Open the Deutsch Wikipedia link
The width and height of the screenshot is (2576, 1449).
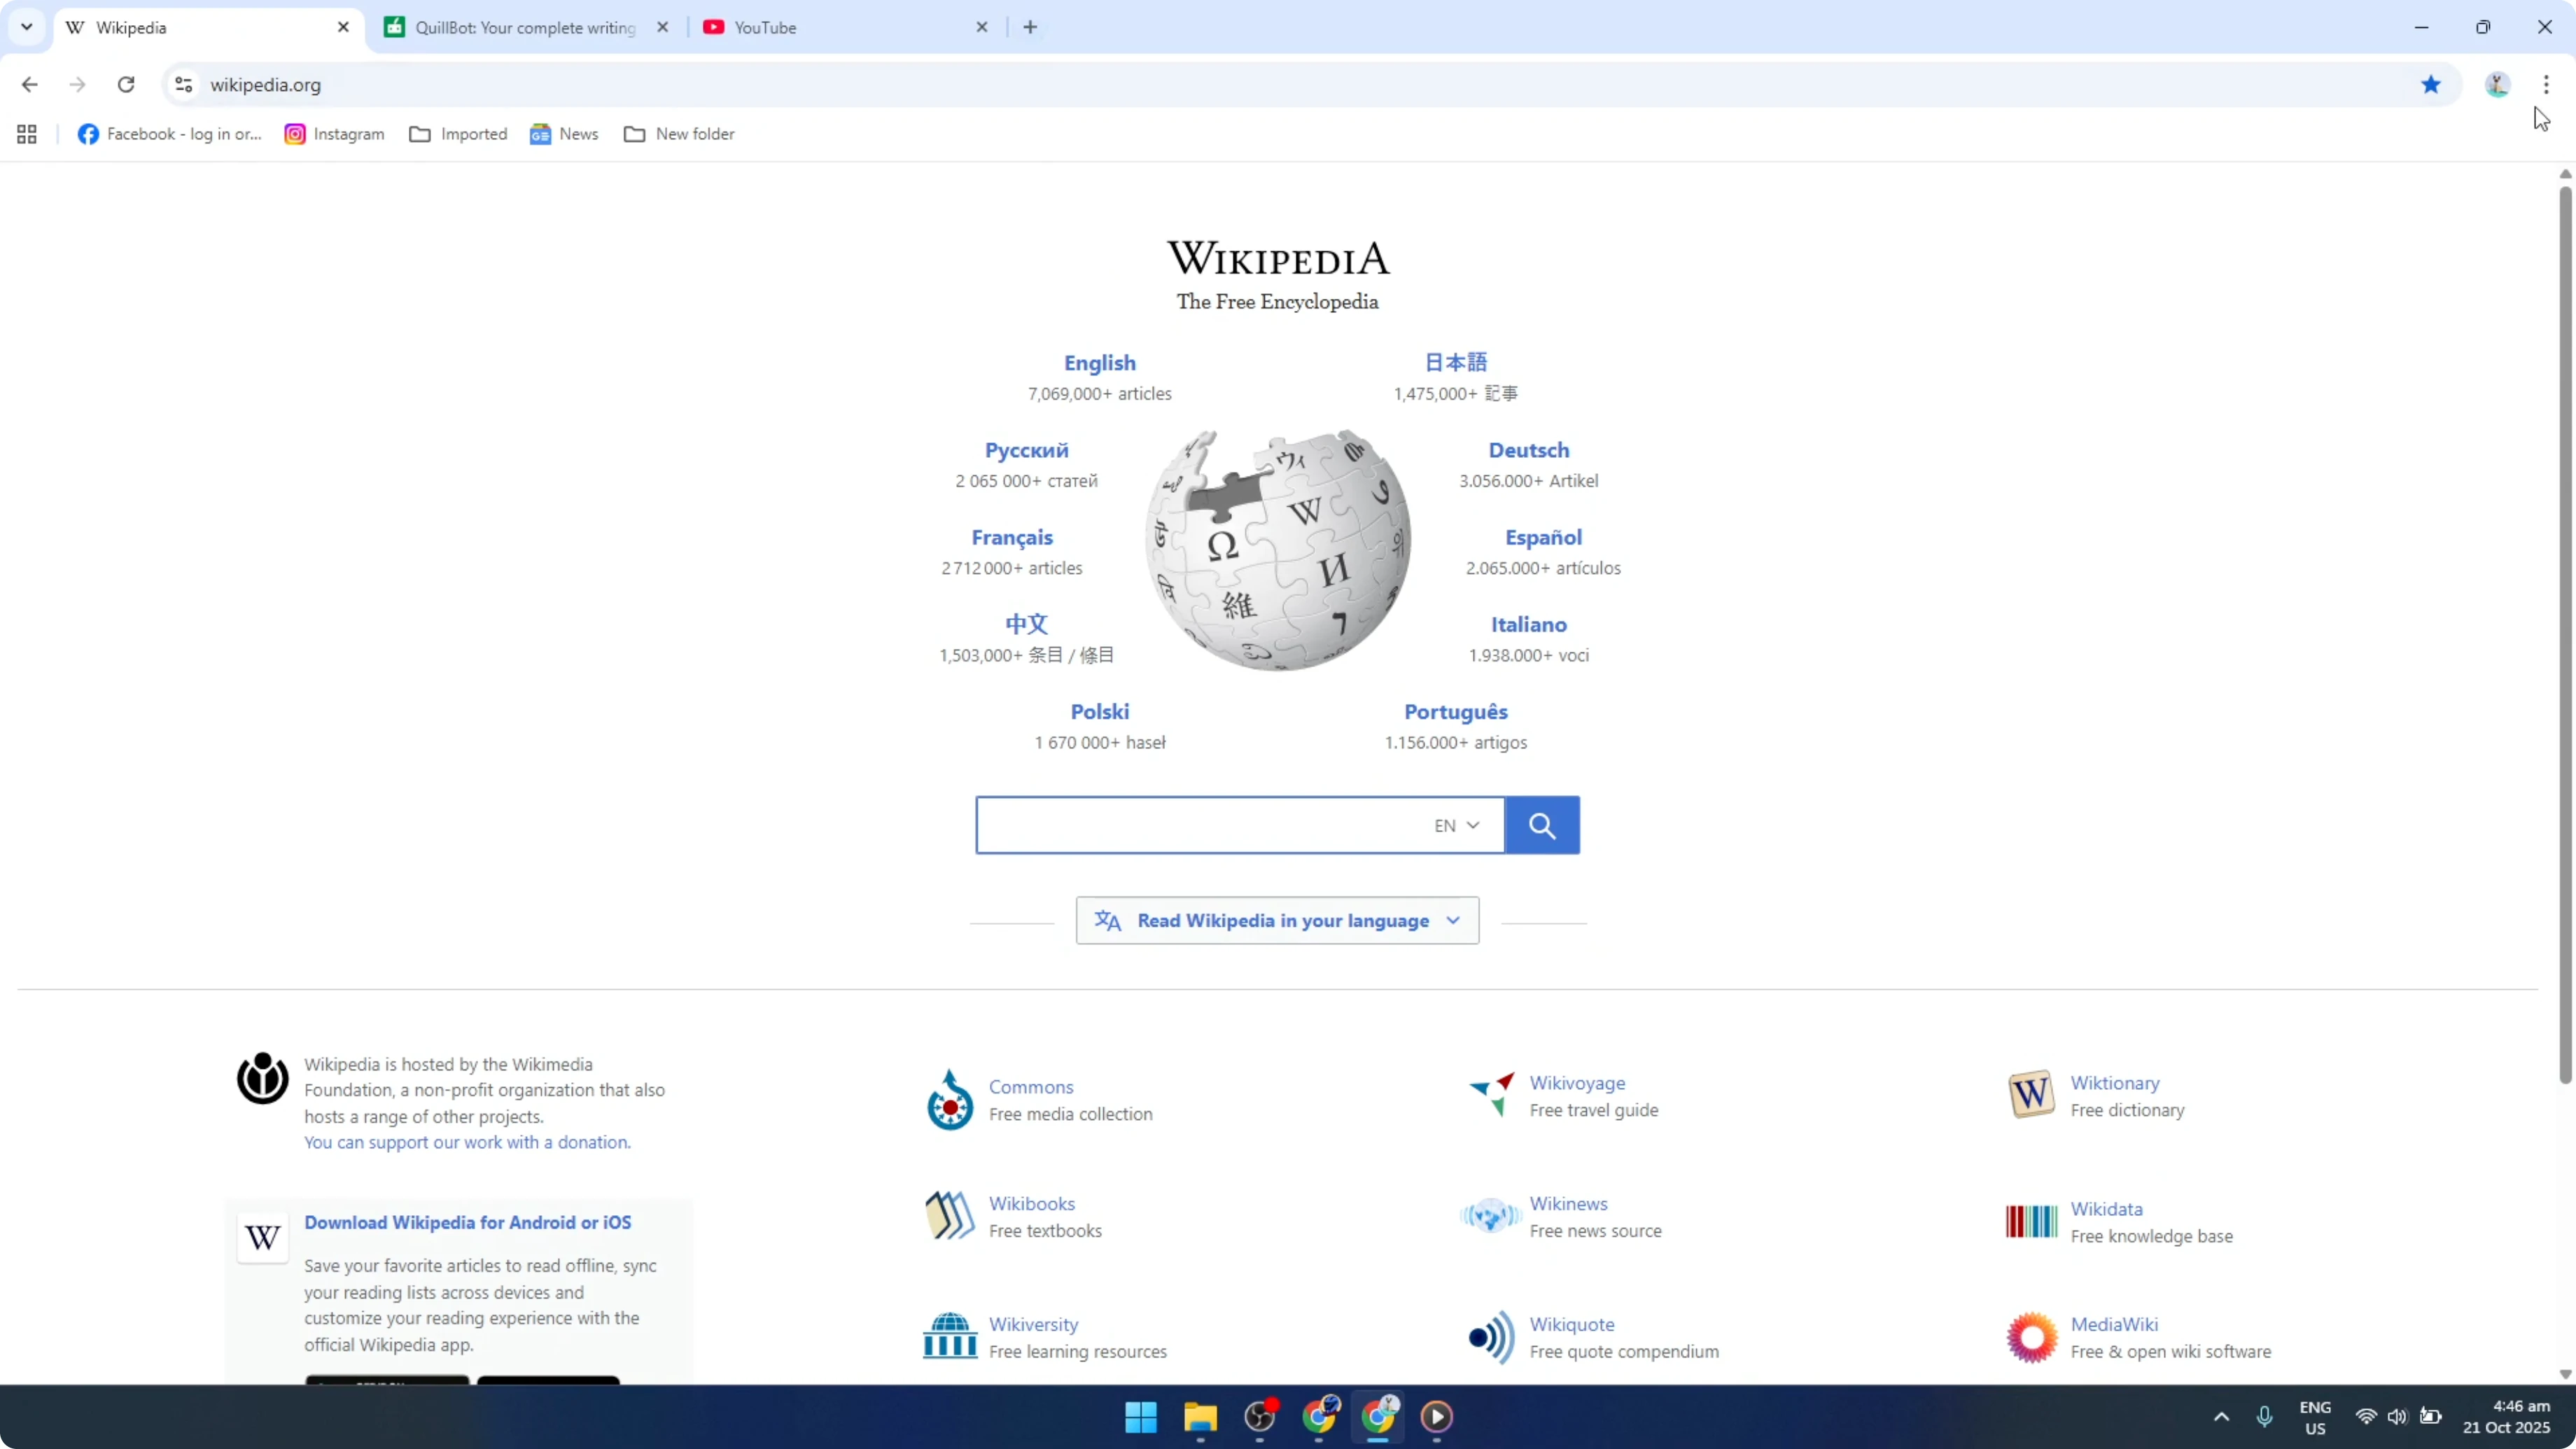coord(1528,450)
